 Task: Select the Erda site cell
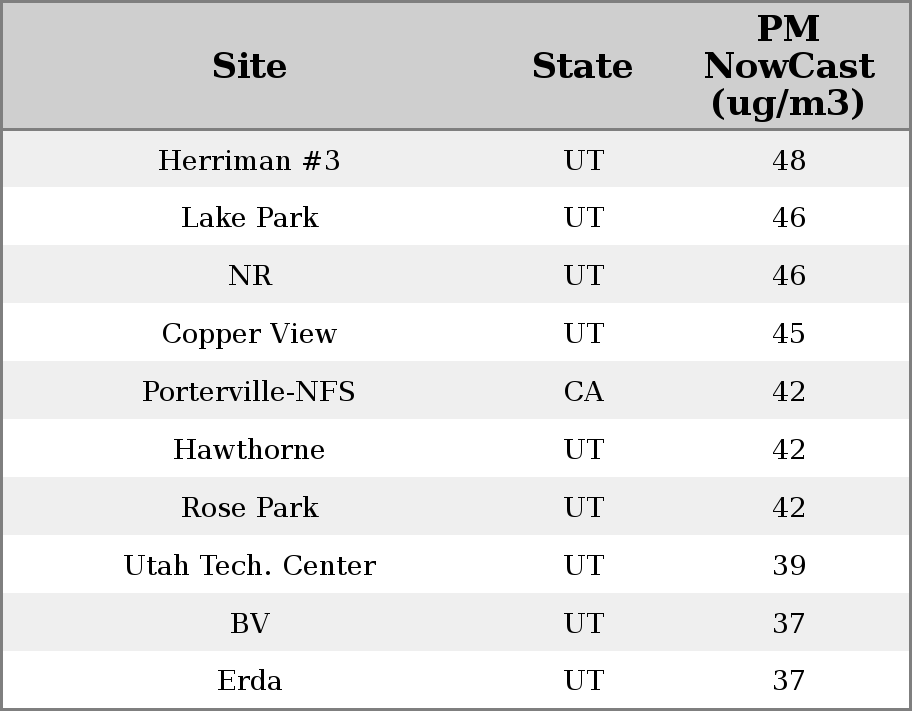(x=249, y=681)
